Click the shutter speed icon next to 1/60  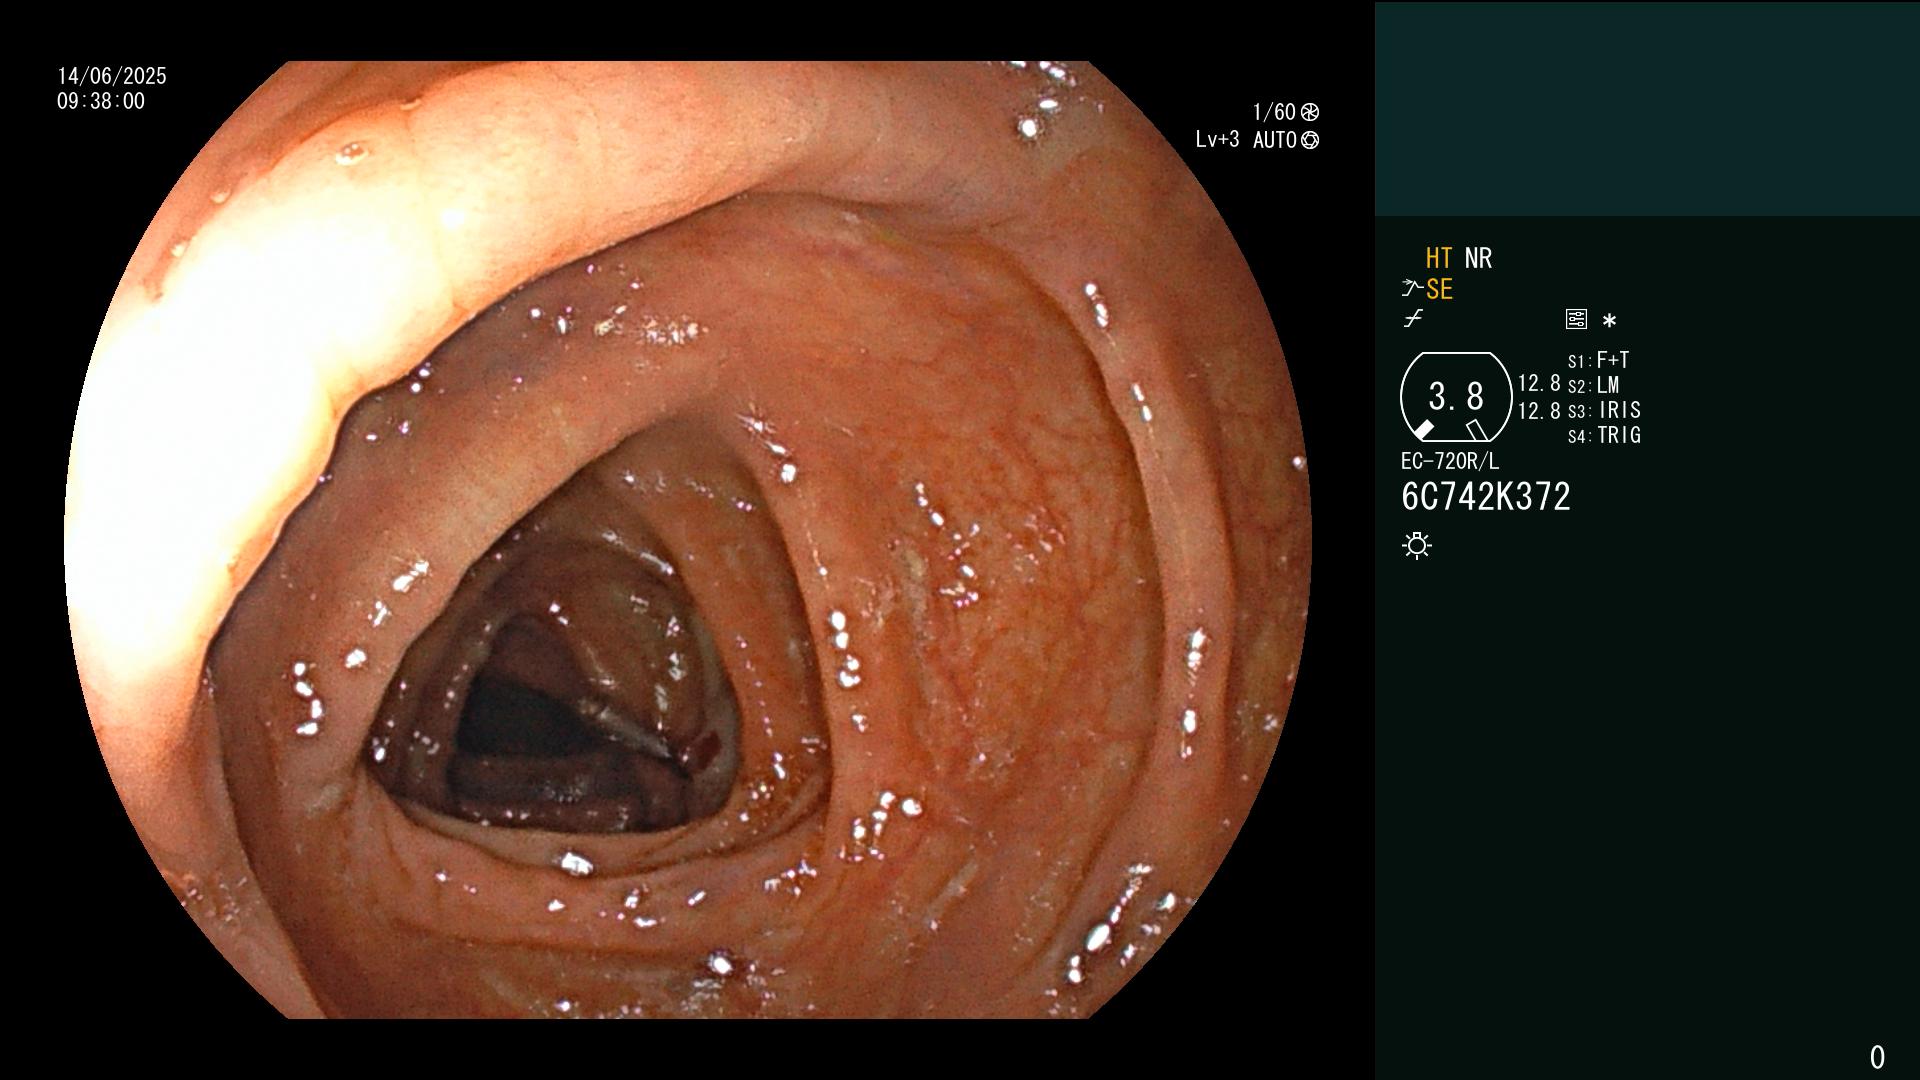click(x=1310, y=112)
